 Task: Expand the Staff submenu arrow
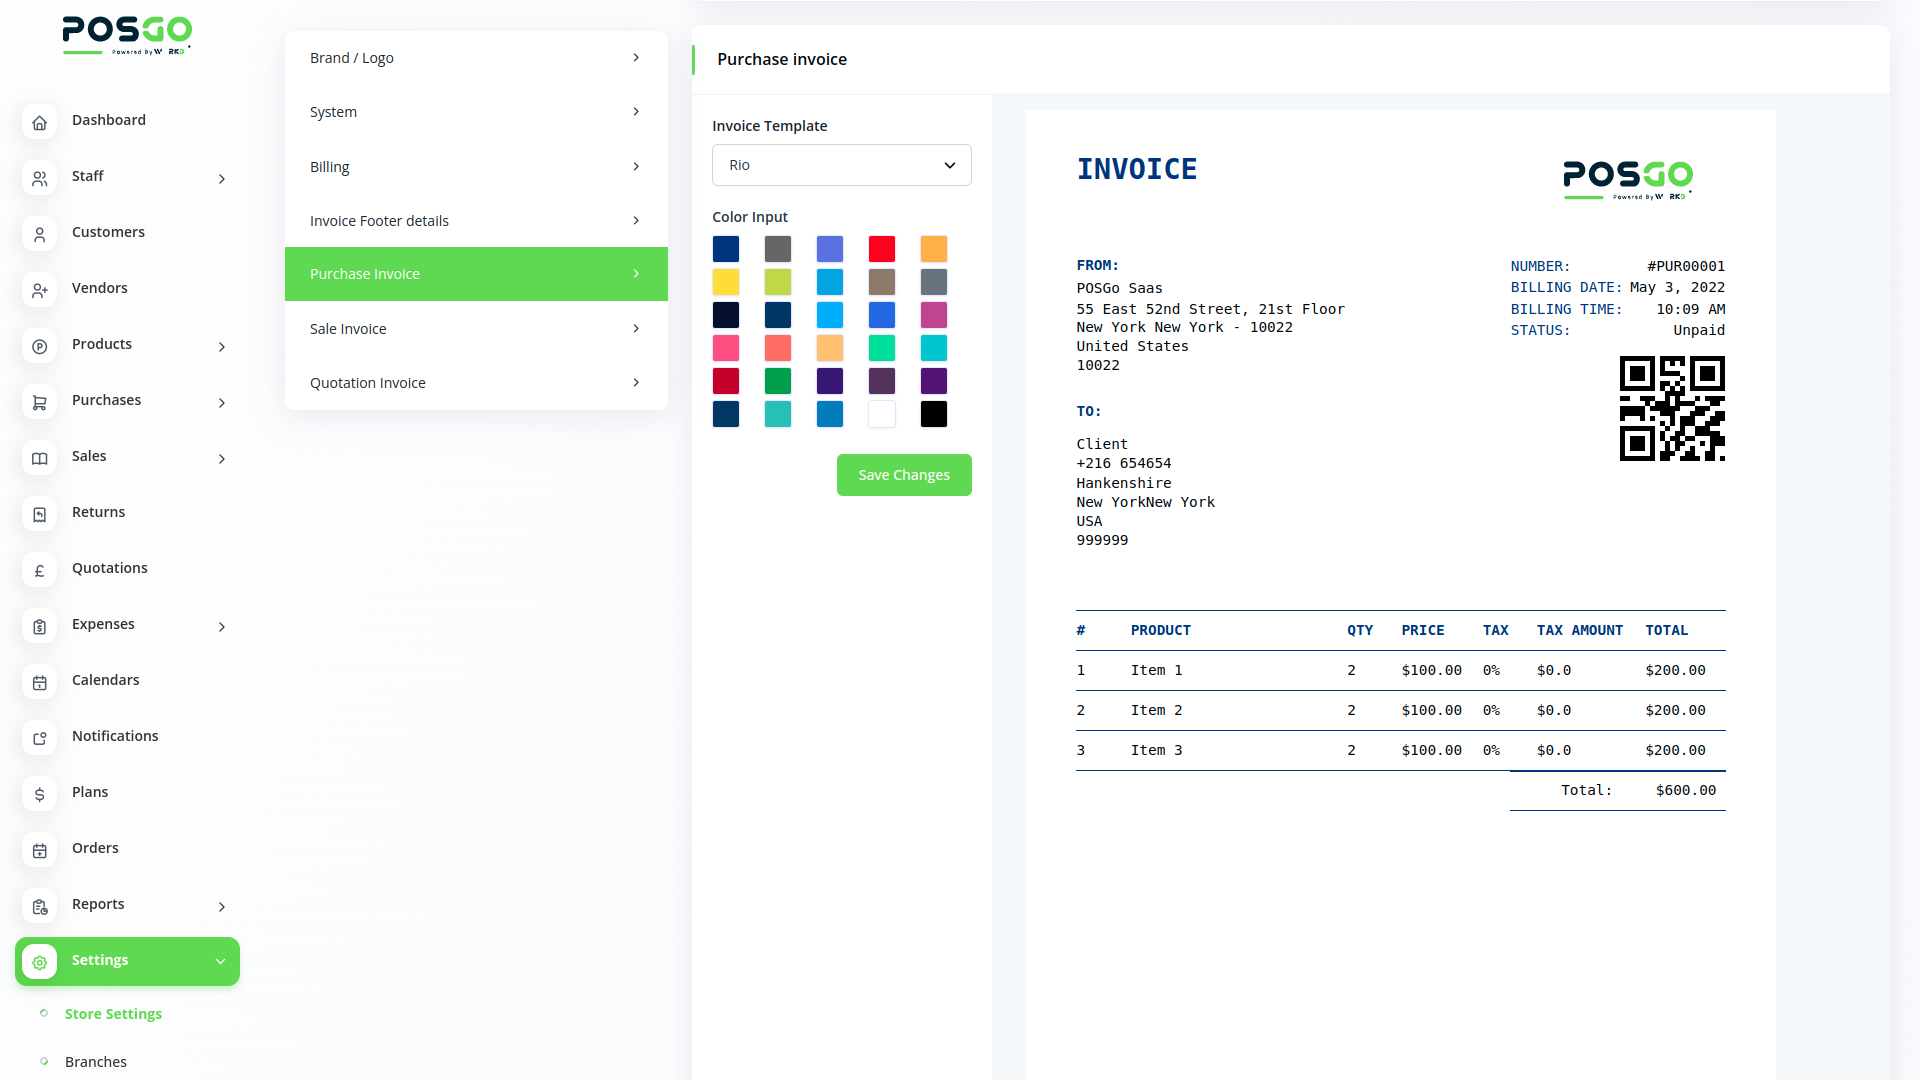click(222, 179)
